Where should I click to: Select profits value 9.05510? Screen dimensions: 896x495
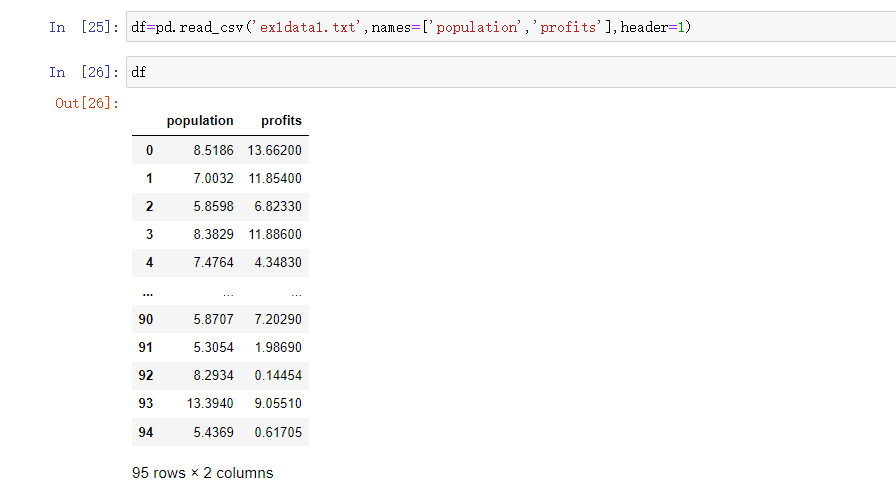[278, 404]
